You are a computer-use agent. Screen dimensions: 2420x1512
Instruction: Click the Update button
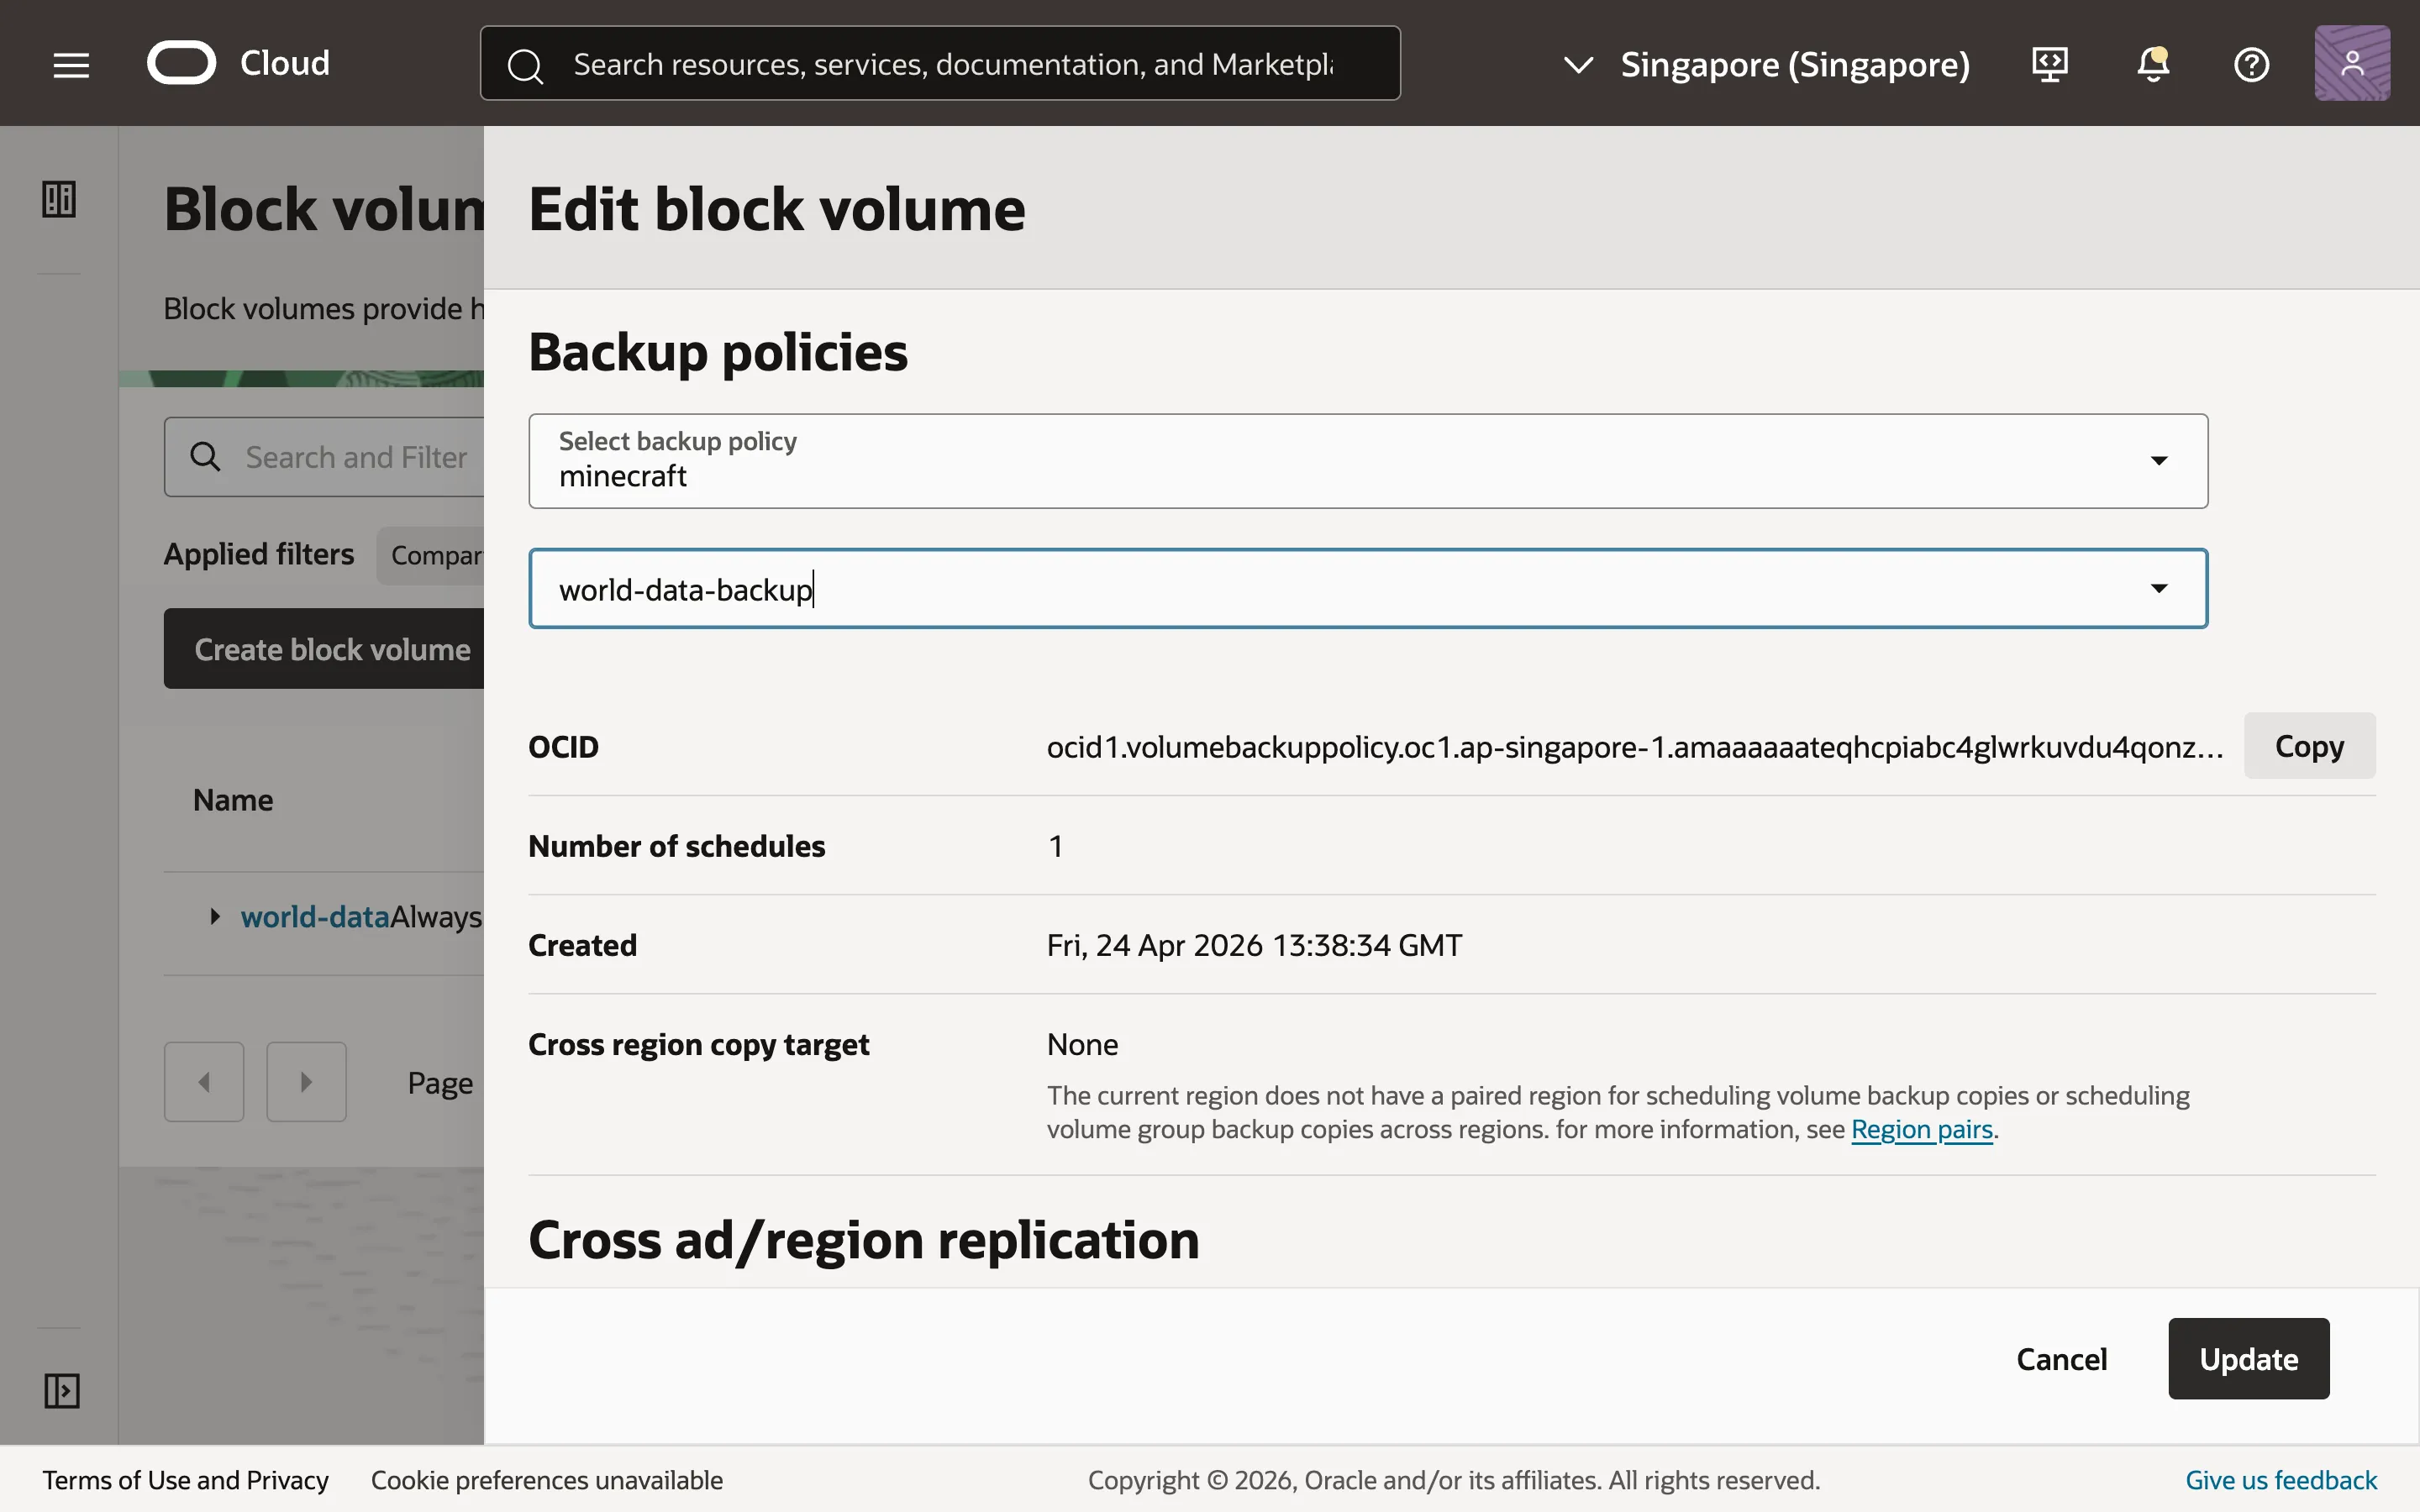(2247, 1358)
